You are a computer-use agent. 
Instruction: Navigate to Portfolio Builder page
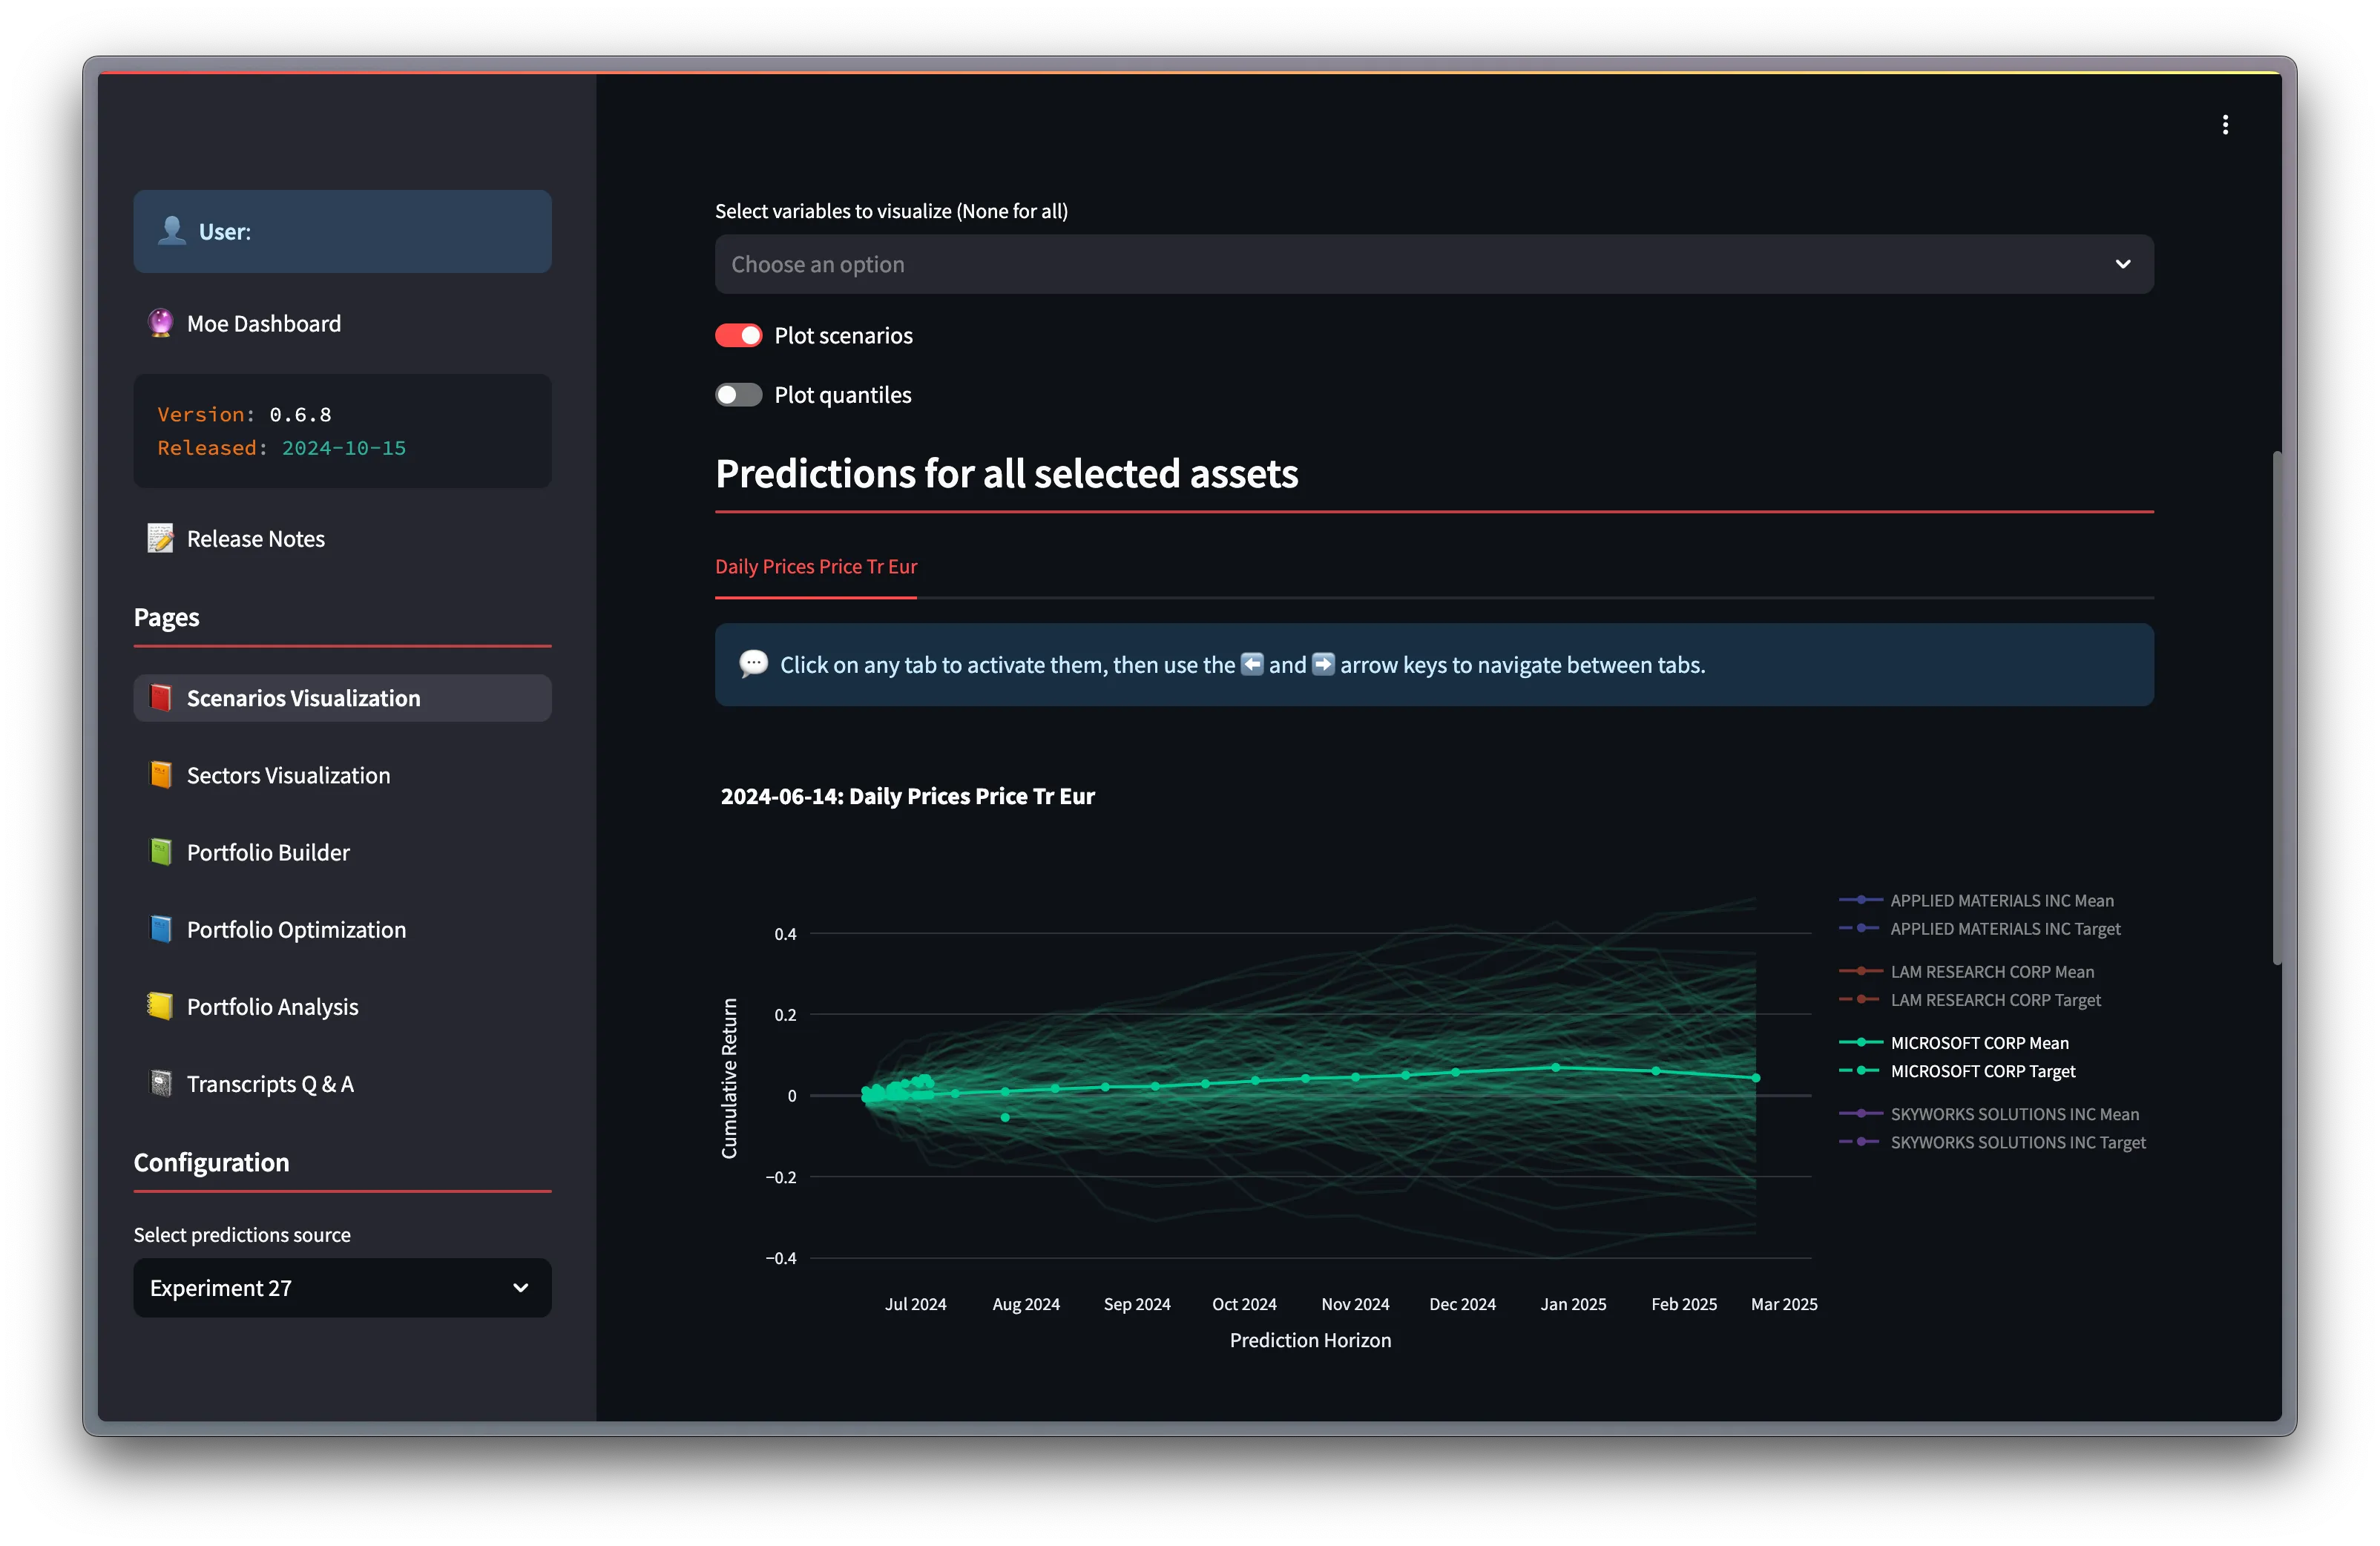click(x=342, y=851)
